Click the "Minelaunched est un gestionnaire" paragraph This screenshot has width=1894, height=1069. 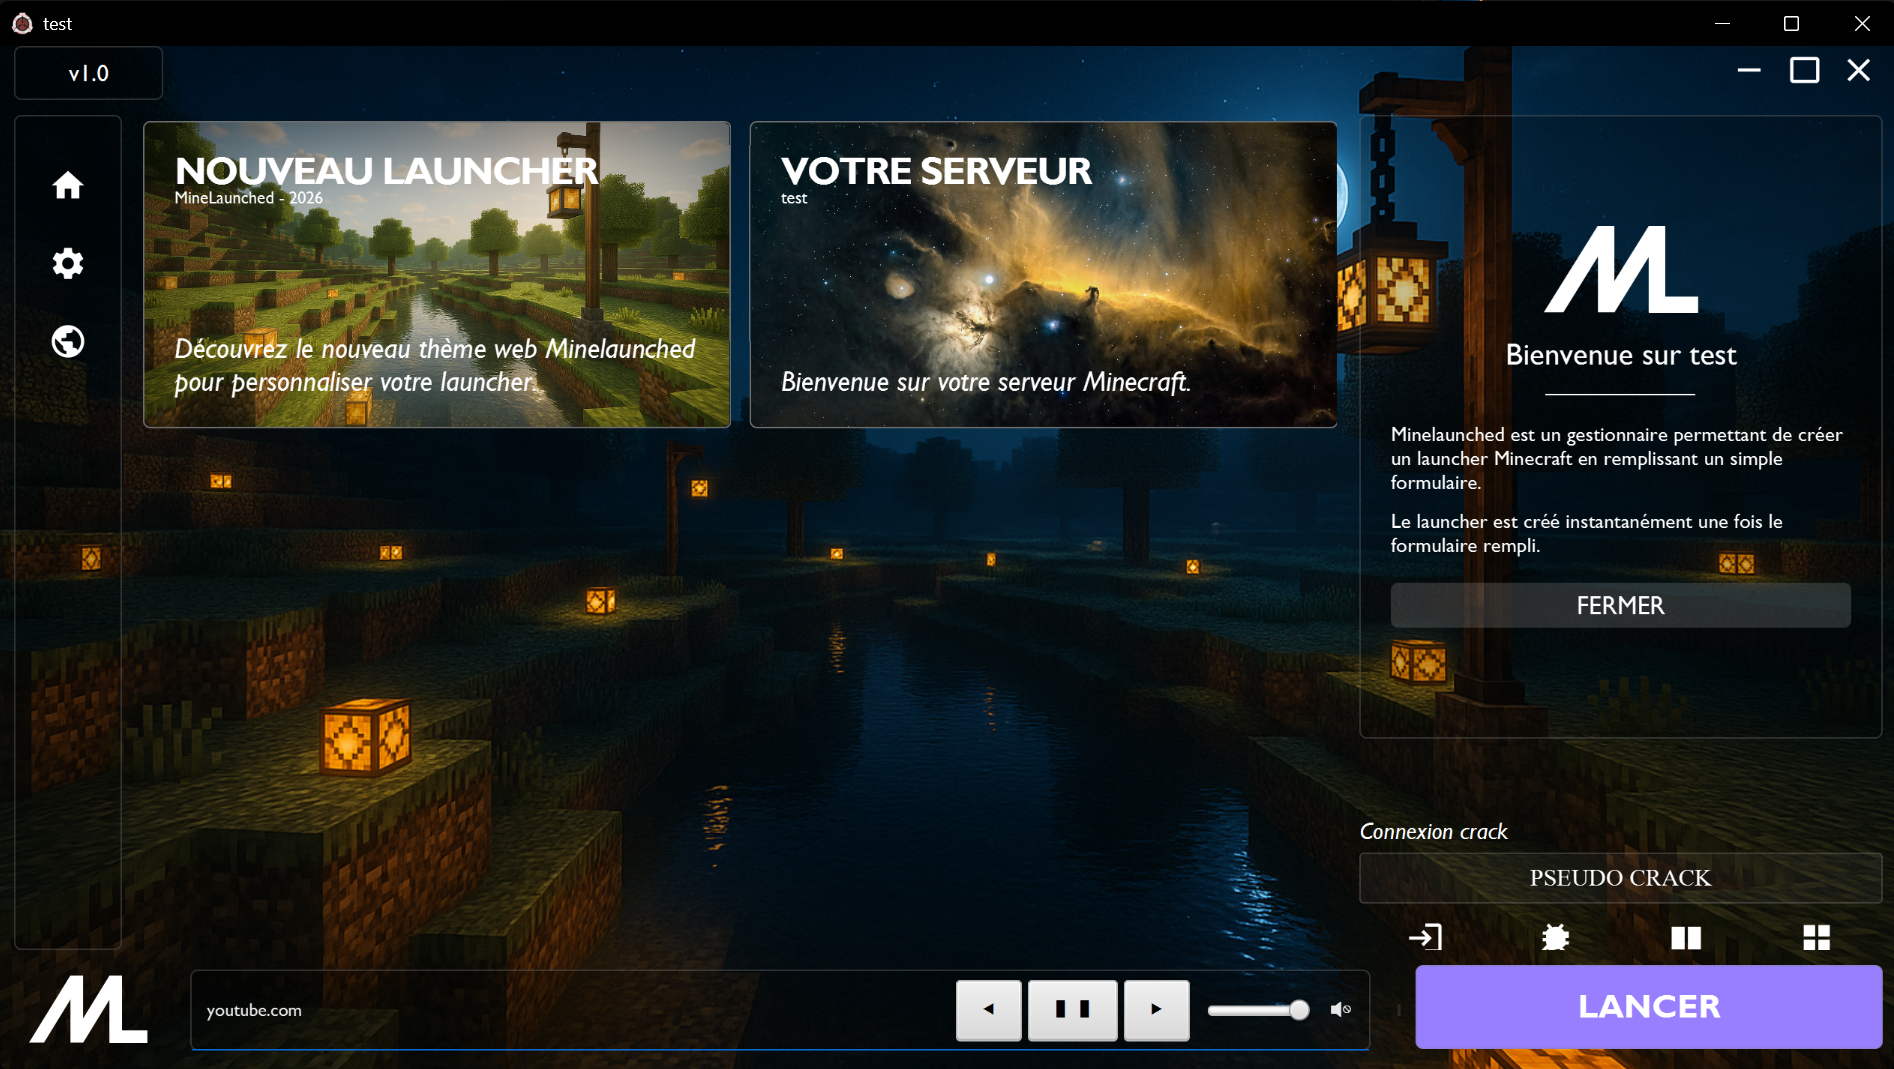click(1616, 458)
